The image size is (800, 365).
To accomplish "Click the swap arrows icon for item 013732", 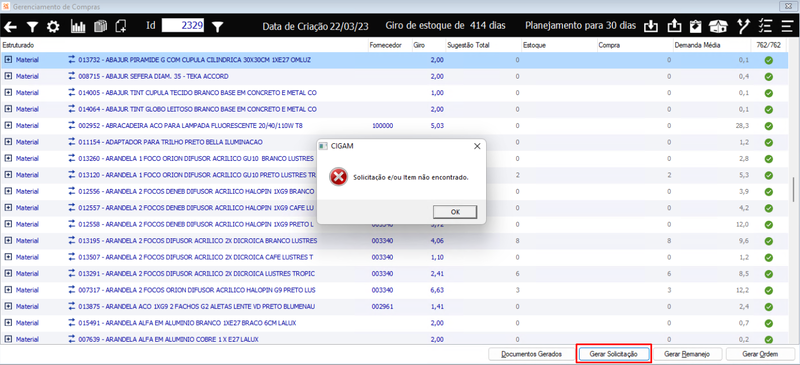I will coord(71,60).
